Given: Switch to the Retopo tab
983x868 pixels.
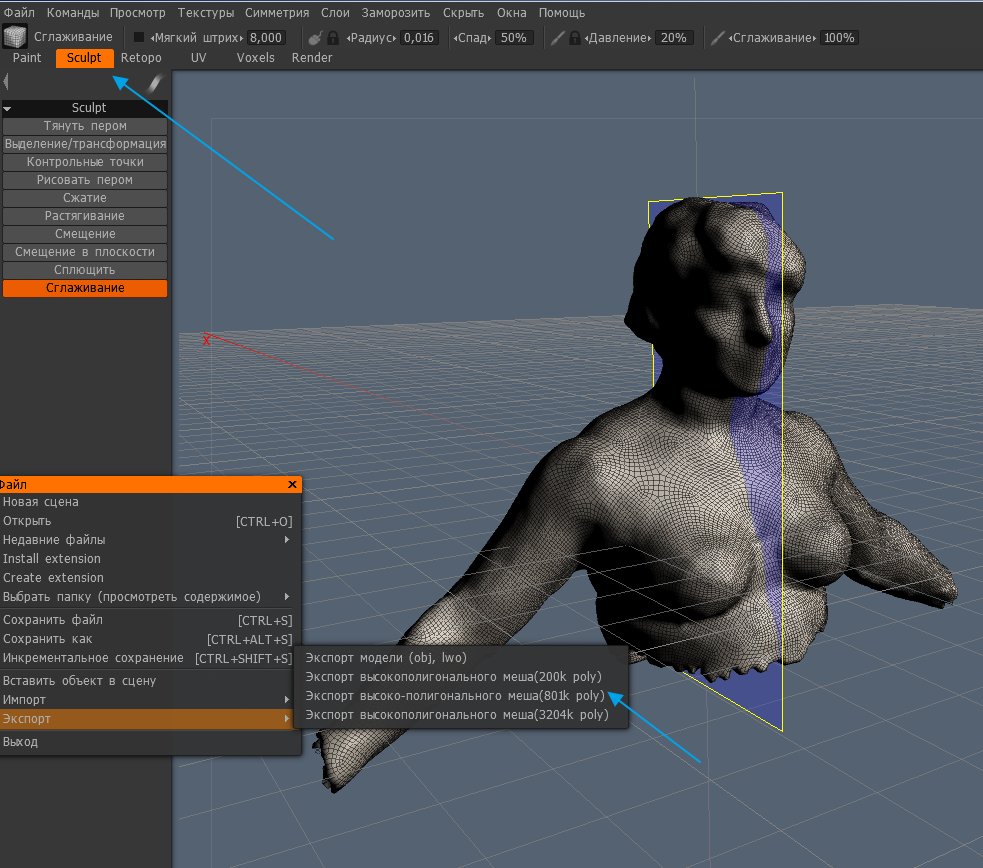Looking at the screenshot, I should [x=141, y=58].
